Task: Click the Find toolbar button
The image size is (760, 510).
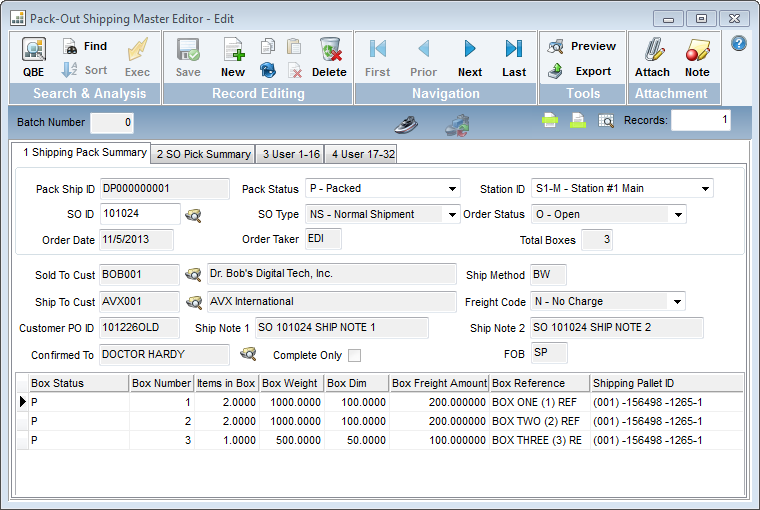Action: [85, 47]
